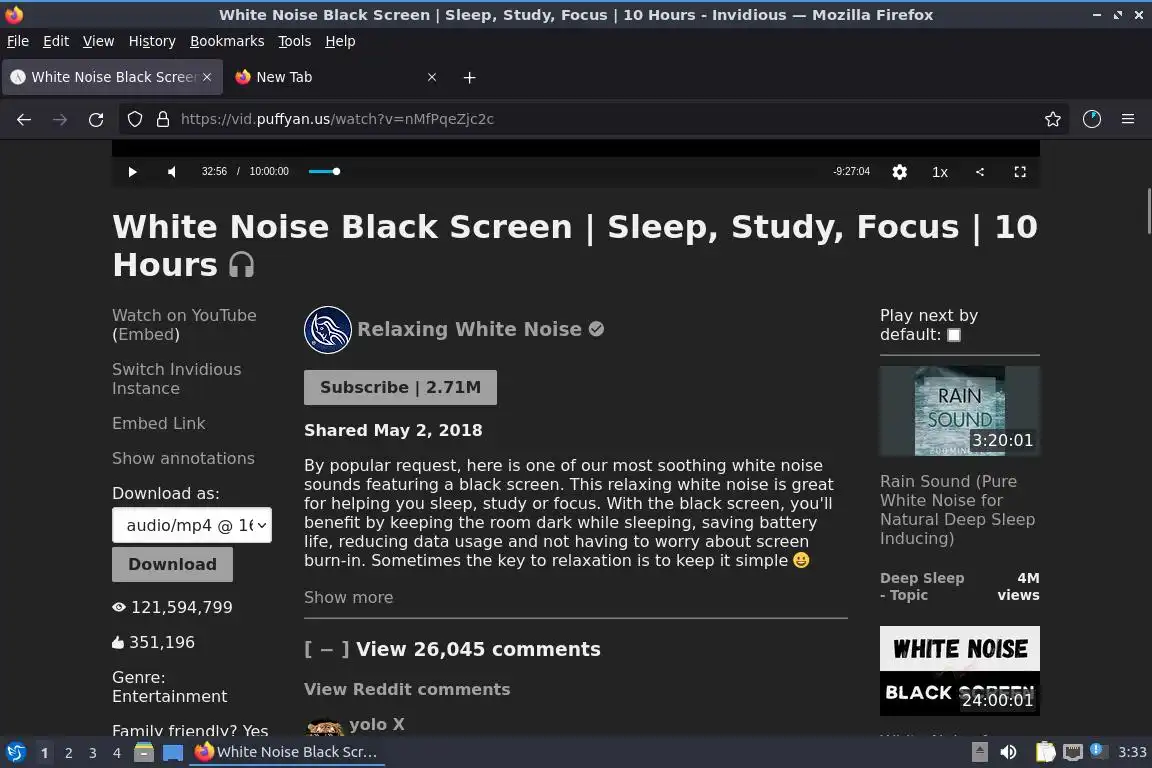
Task: Open Rain Sound (Pure White Noise) title link
Action: pos(957,510)
